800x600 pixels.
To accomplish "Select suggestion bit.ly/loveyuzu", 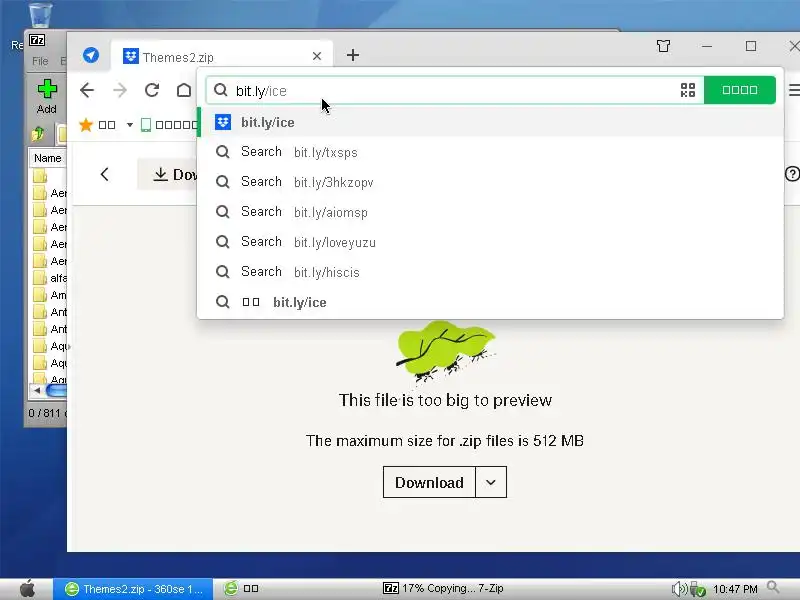I will click(x=490, y=242).
